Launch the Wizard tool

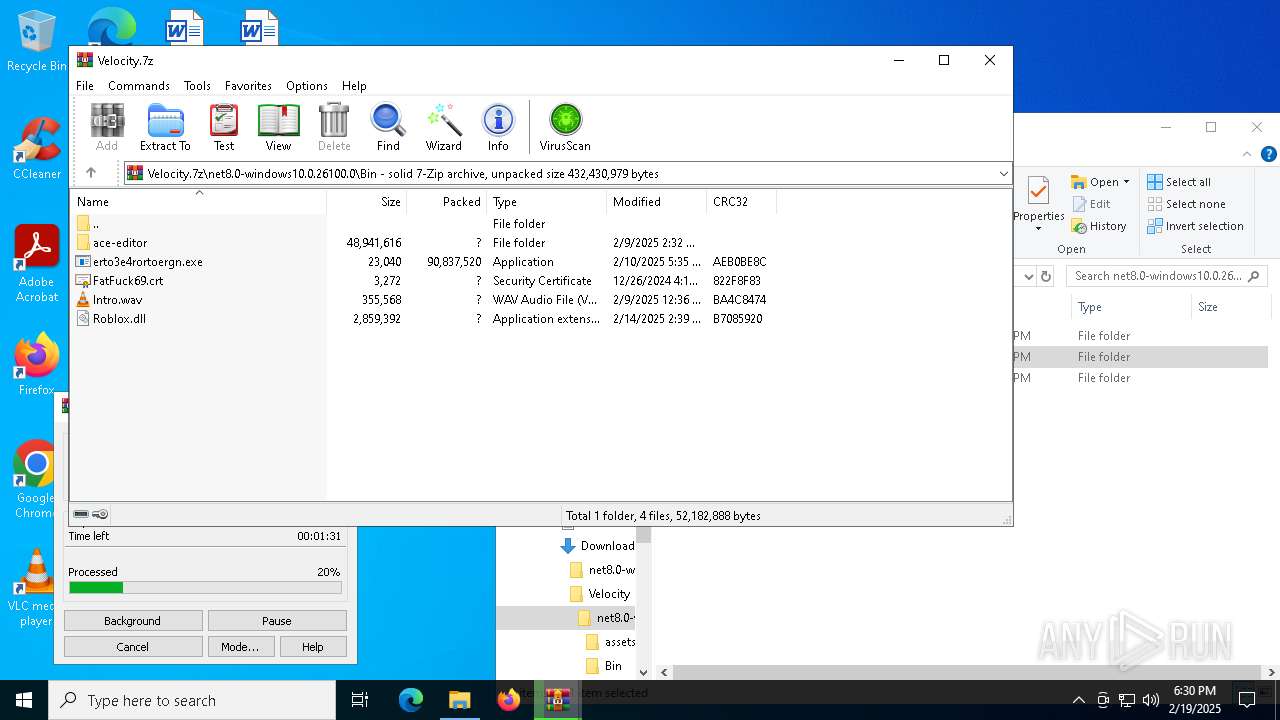[443, 127]
